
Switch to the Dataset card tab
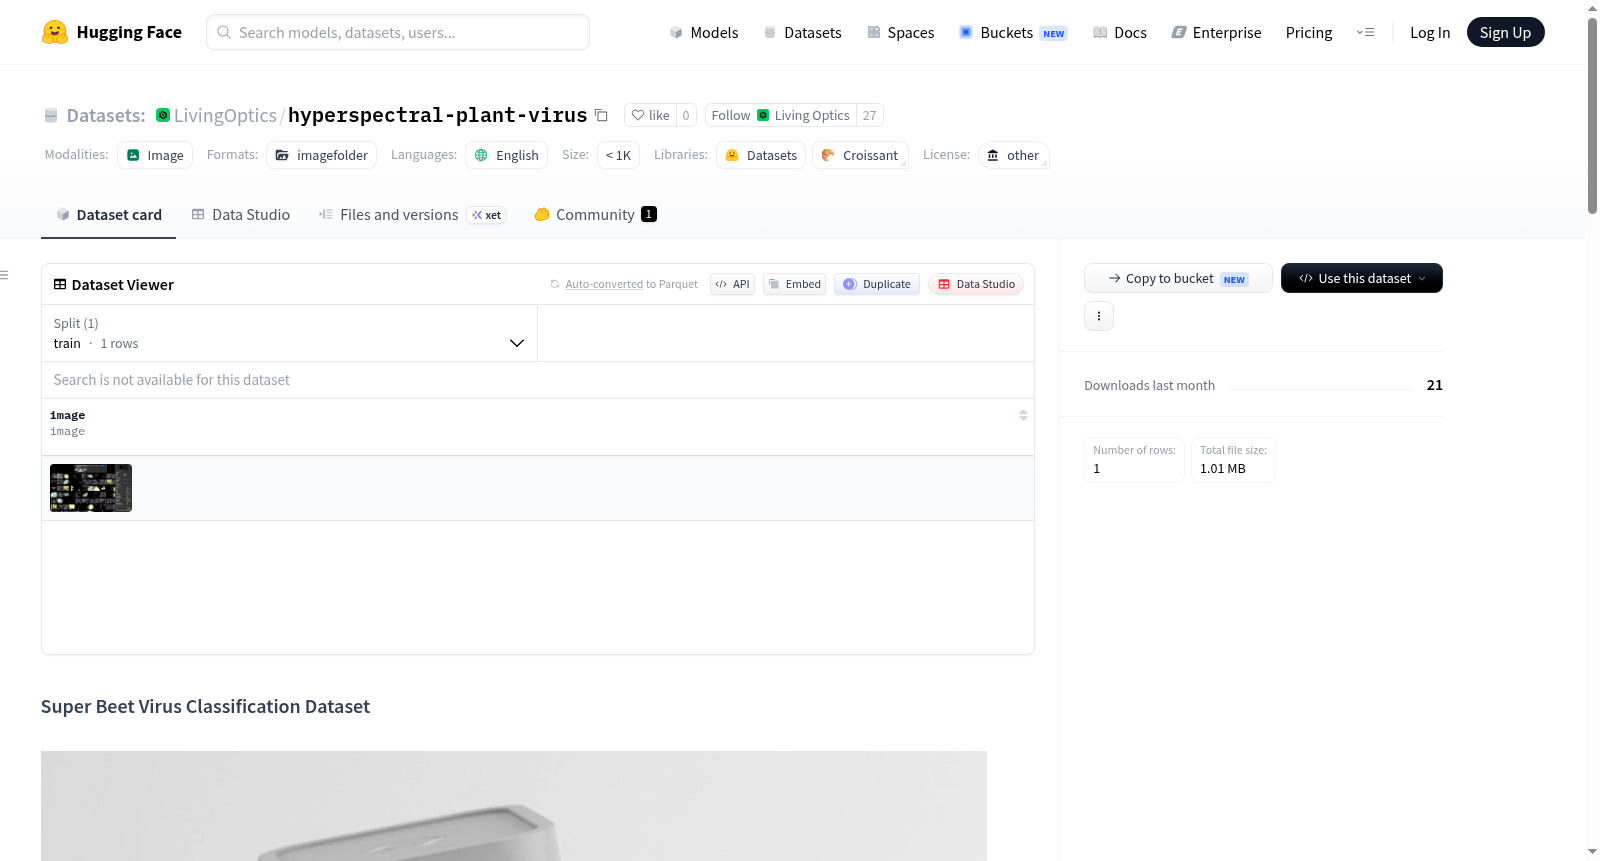[x=108, y=215]
